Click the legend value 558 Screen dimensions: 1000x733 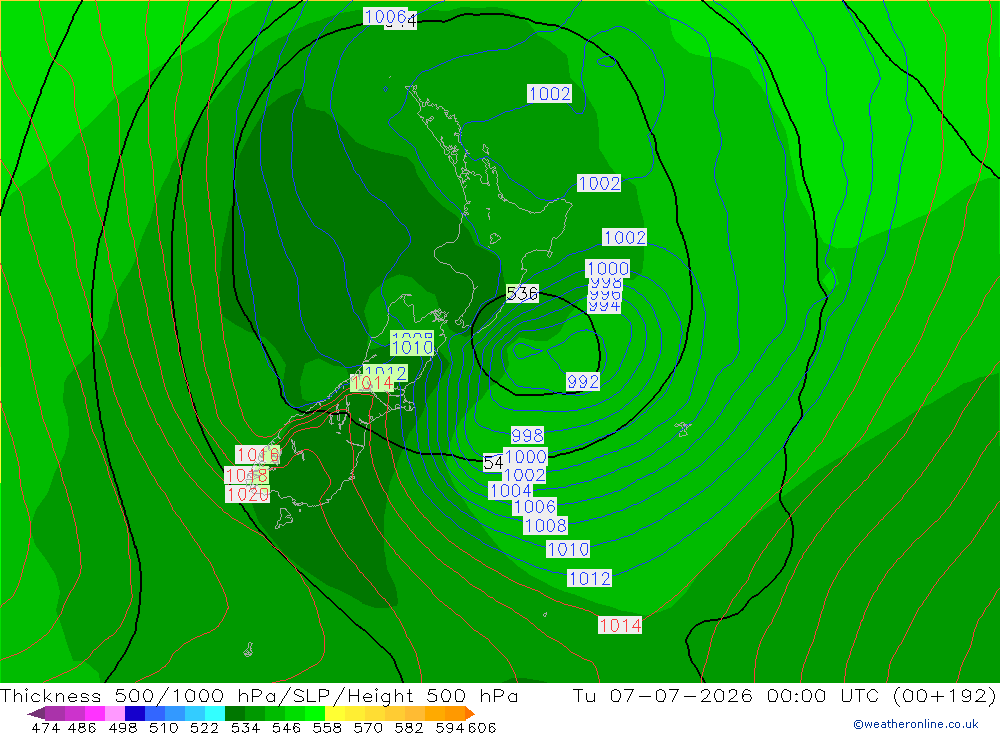[327, 727]
